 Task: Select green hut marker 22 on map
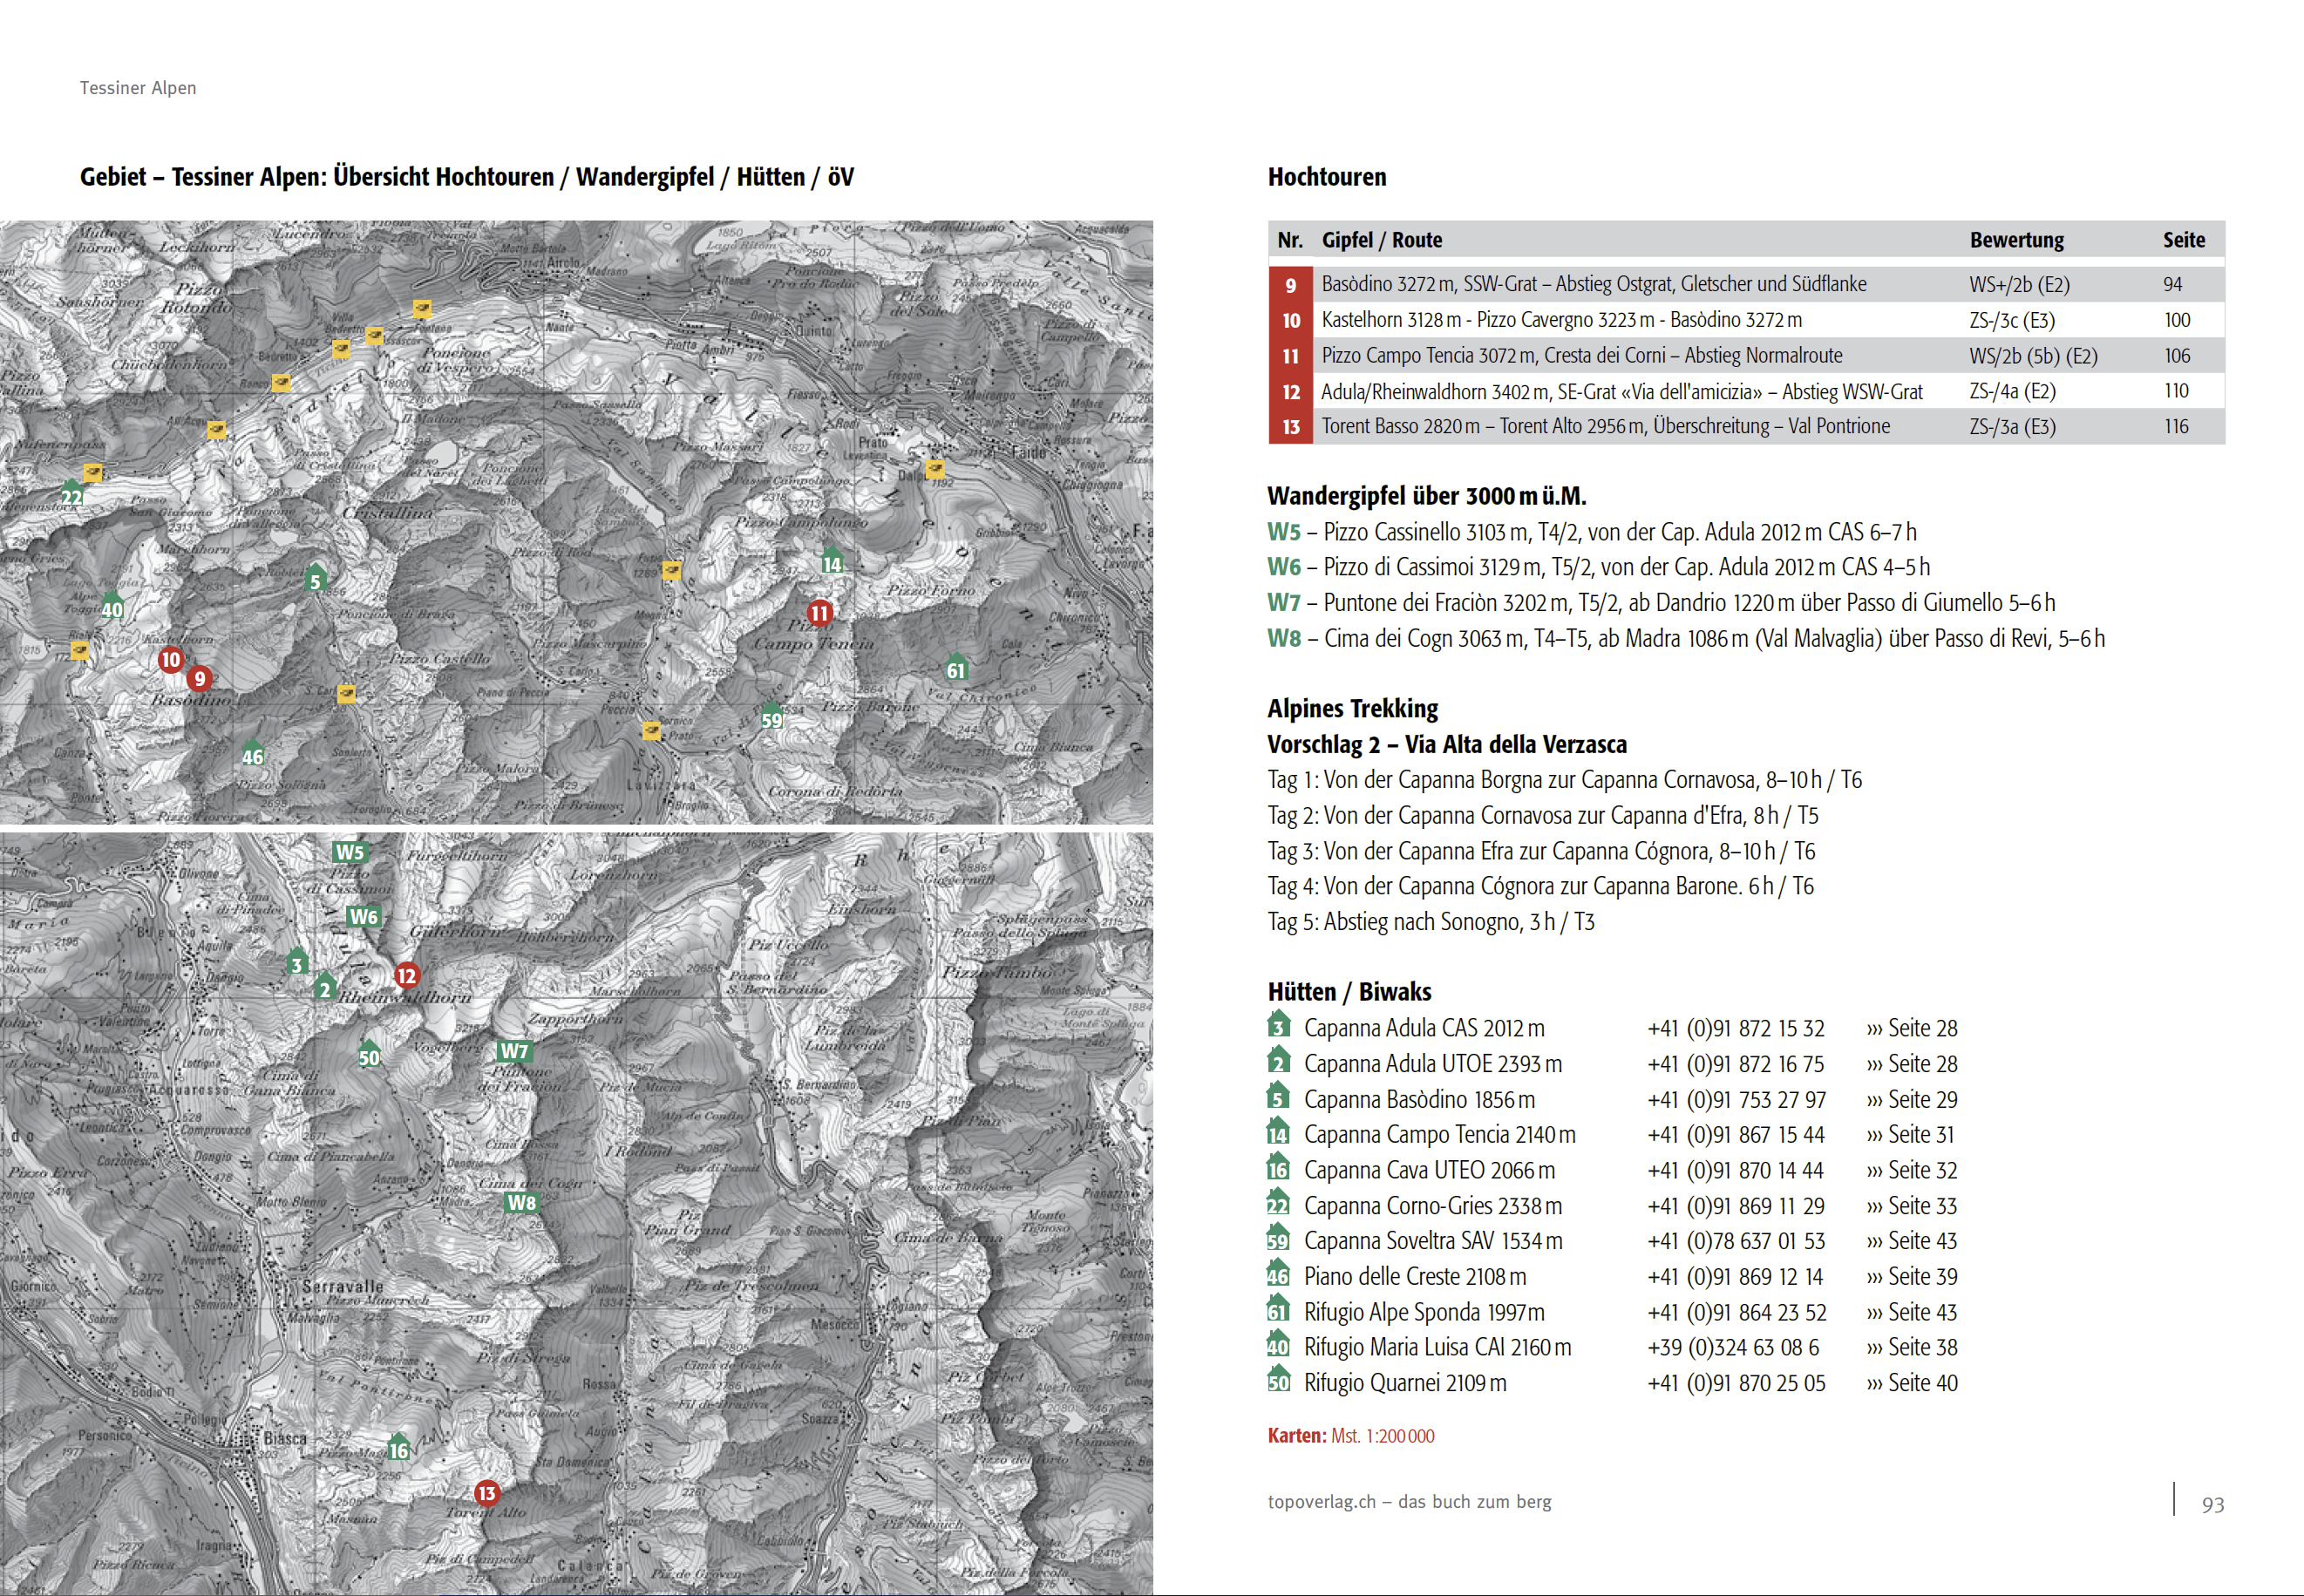(x=72, y=494)
